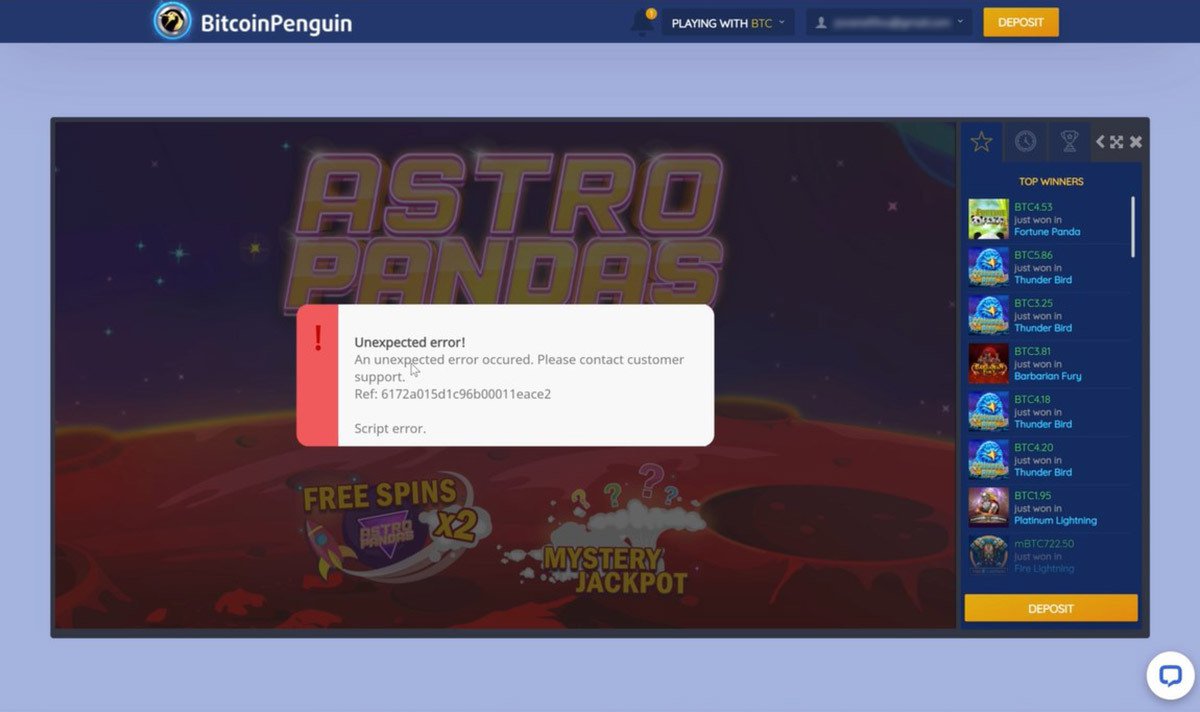
Task: Click the red exclamation error icon
Action: point(318,339)
